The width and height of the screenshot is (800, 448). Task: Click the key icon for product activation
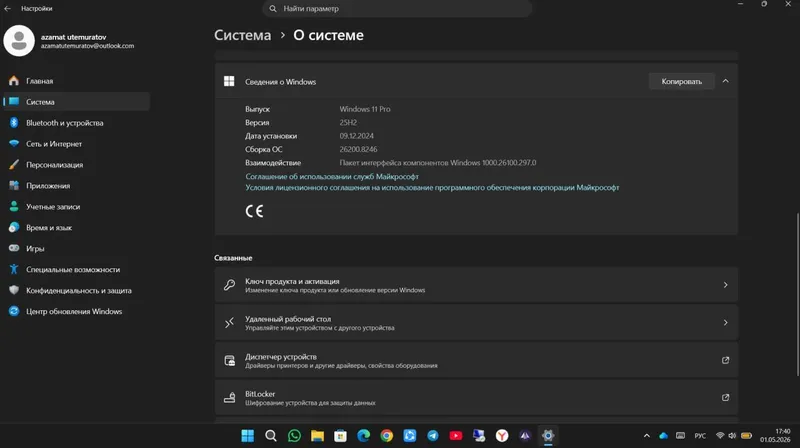click(x=229, y=285)
